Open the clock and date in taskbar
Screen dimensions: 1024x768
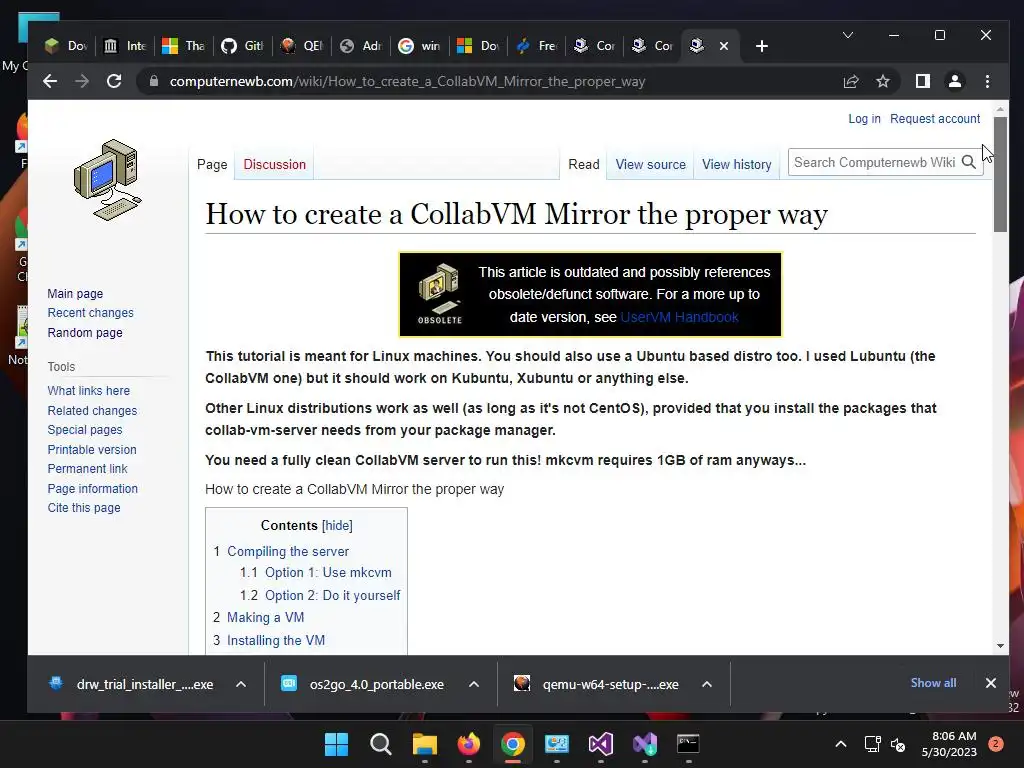pos(949,744)
